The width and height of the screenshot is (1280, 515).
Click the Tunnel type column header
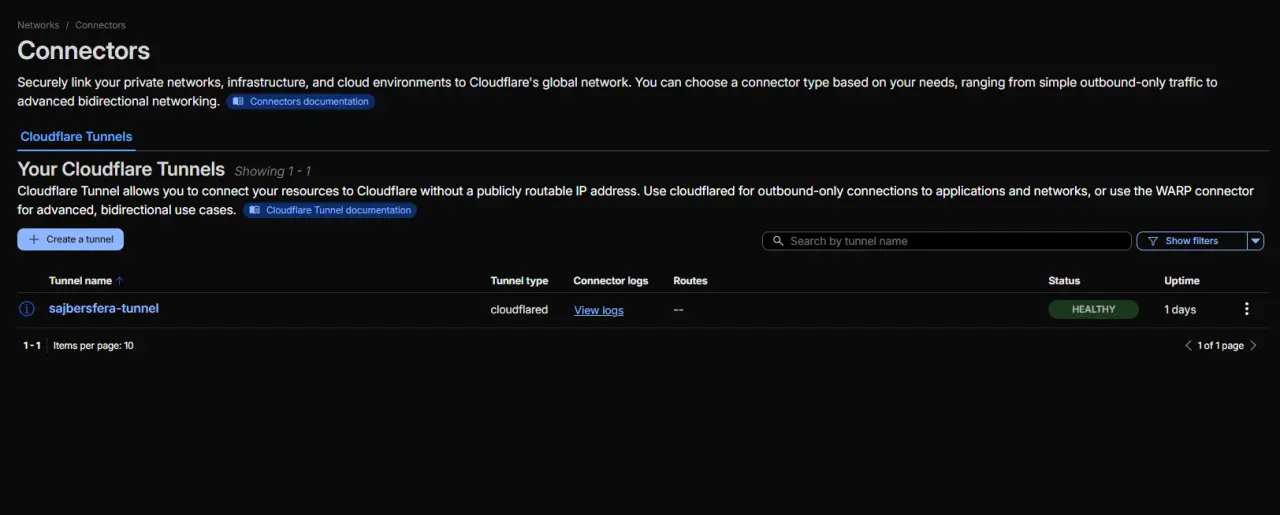pyautogui.click(x=519, y=281)
